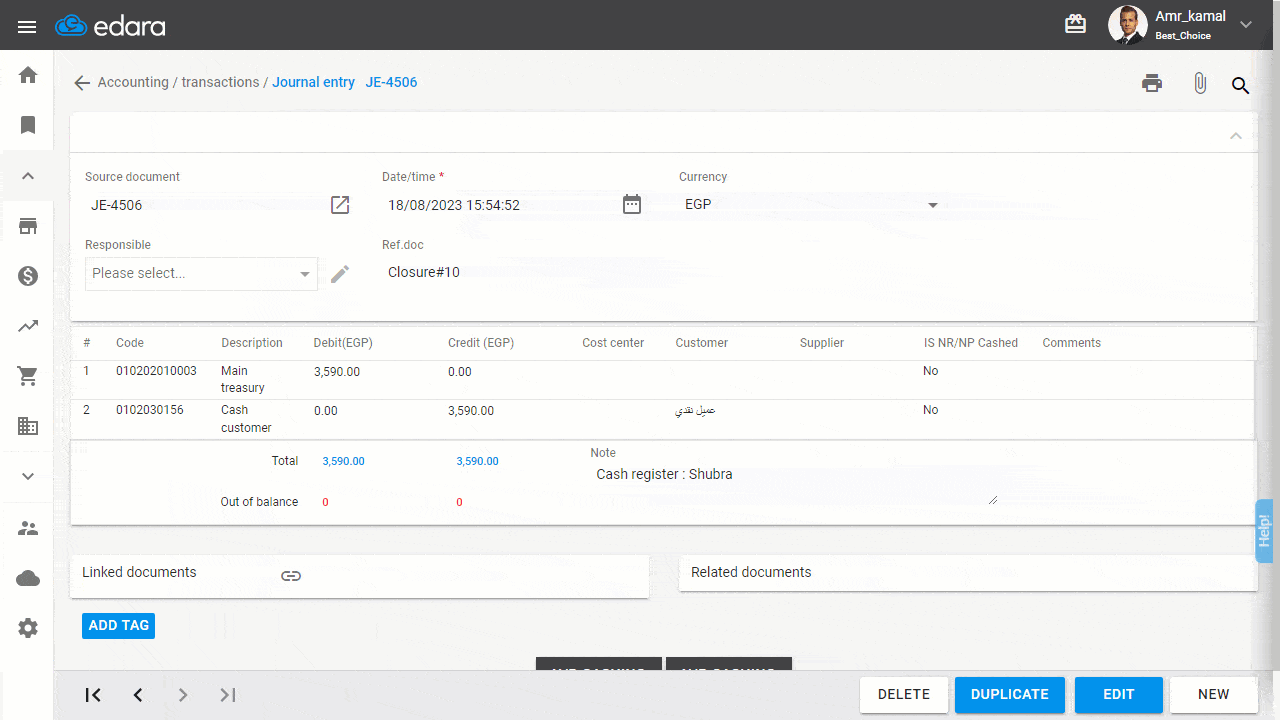Expand the user account dropdown chevron
Viewport: 1280px width, 720px height.
(x=1246, y=25)
